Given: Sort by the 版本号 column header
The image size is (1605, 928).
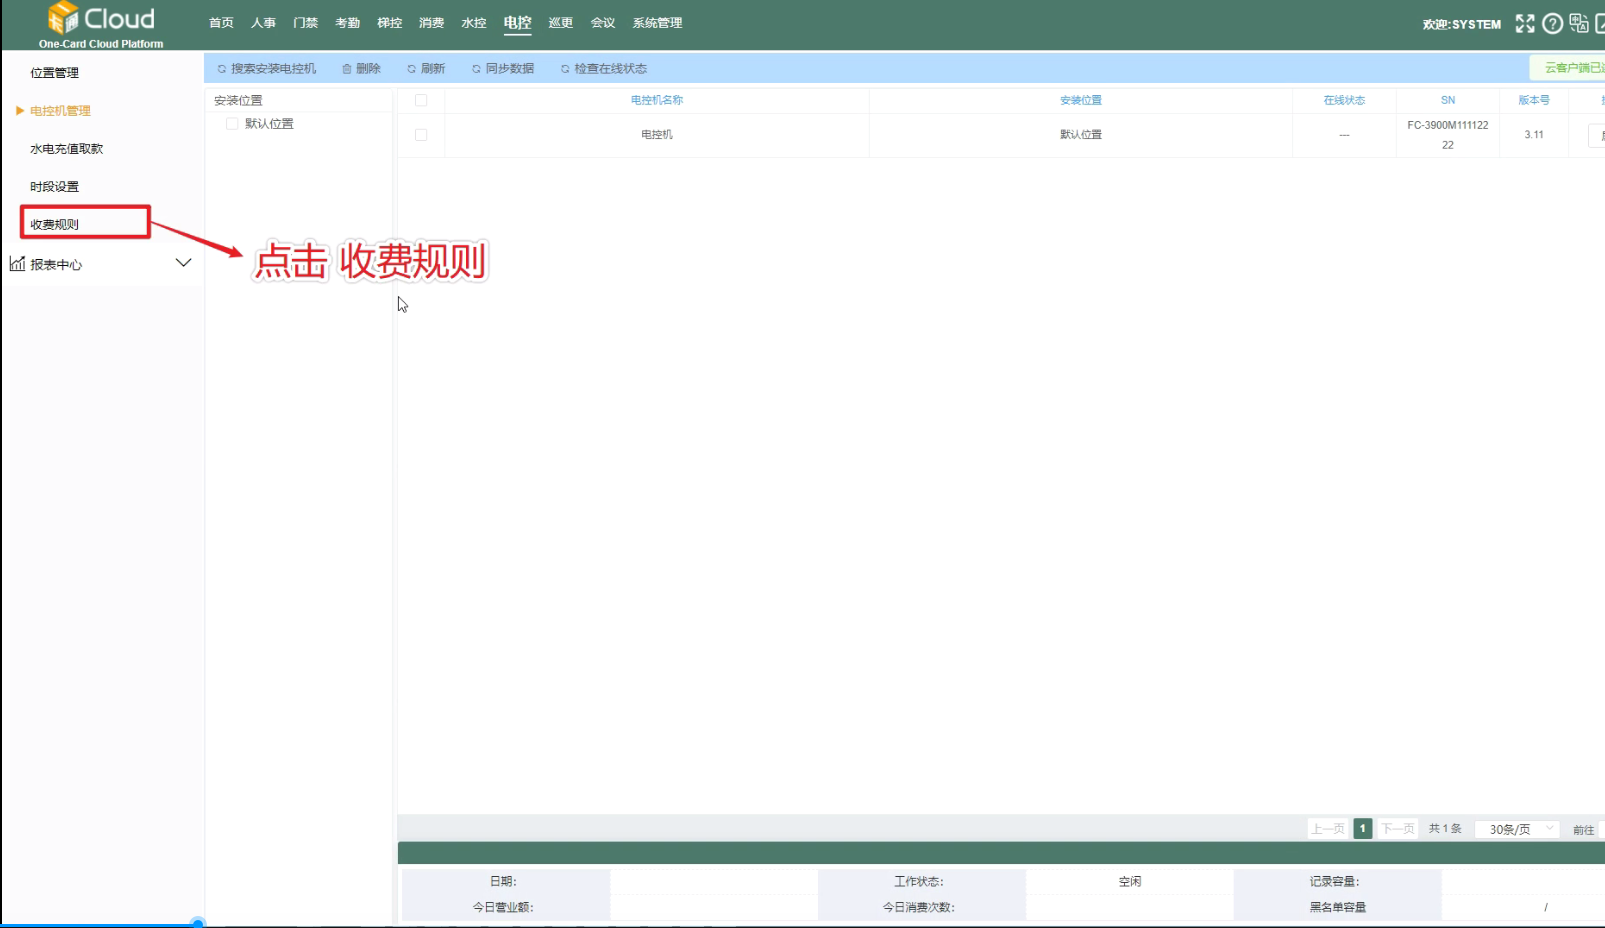Looking at the screenshot, I should [x=1534, y=100].
